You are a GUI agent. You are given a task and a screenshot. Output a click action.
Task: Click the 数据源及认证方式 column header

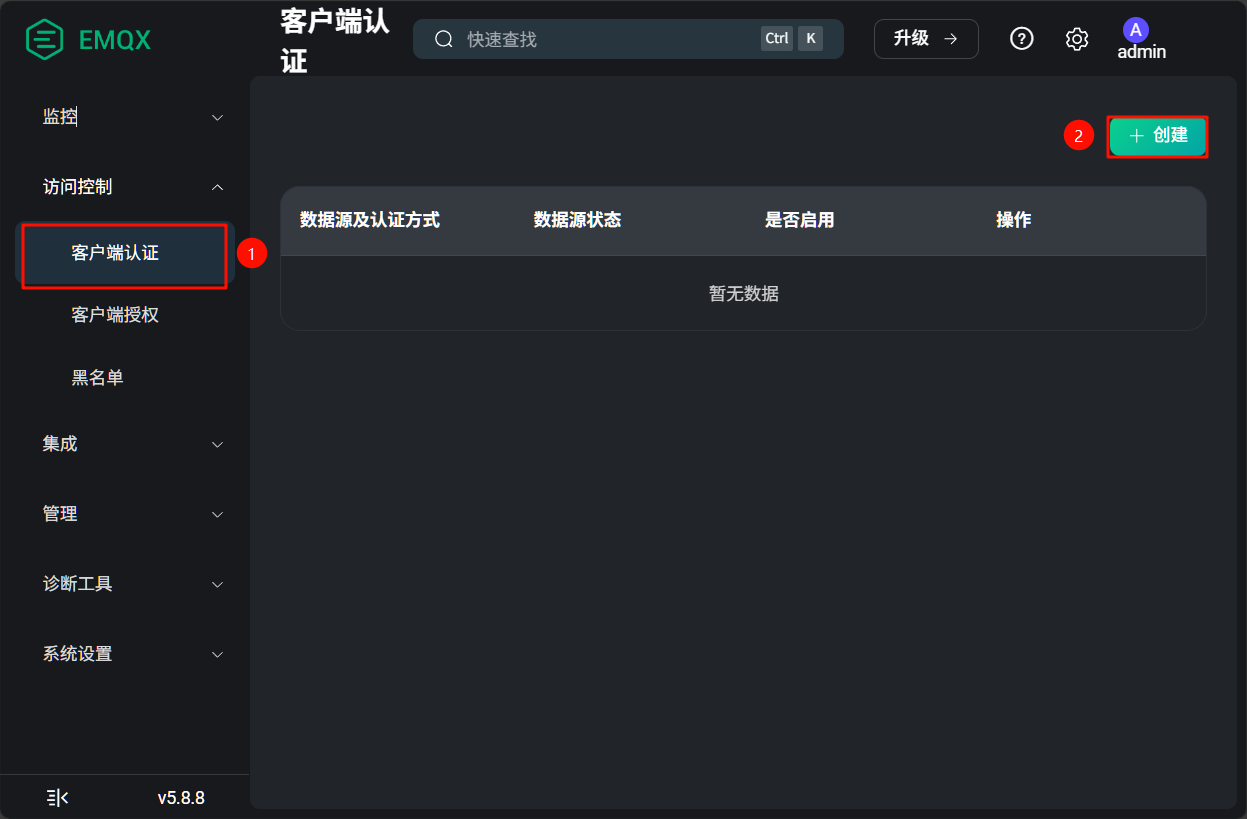pos(370,220)
